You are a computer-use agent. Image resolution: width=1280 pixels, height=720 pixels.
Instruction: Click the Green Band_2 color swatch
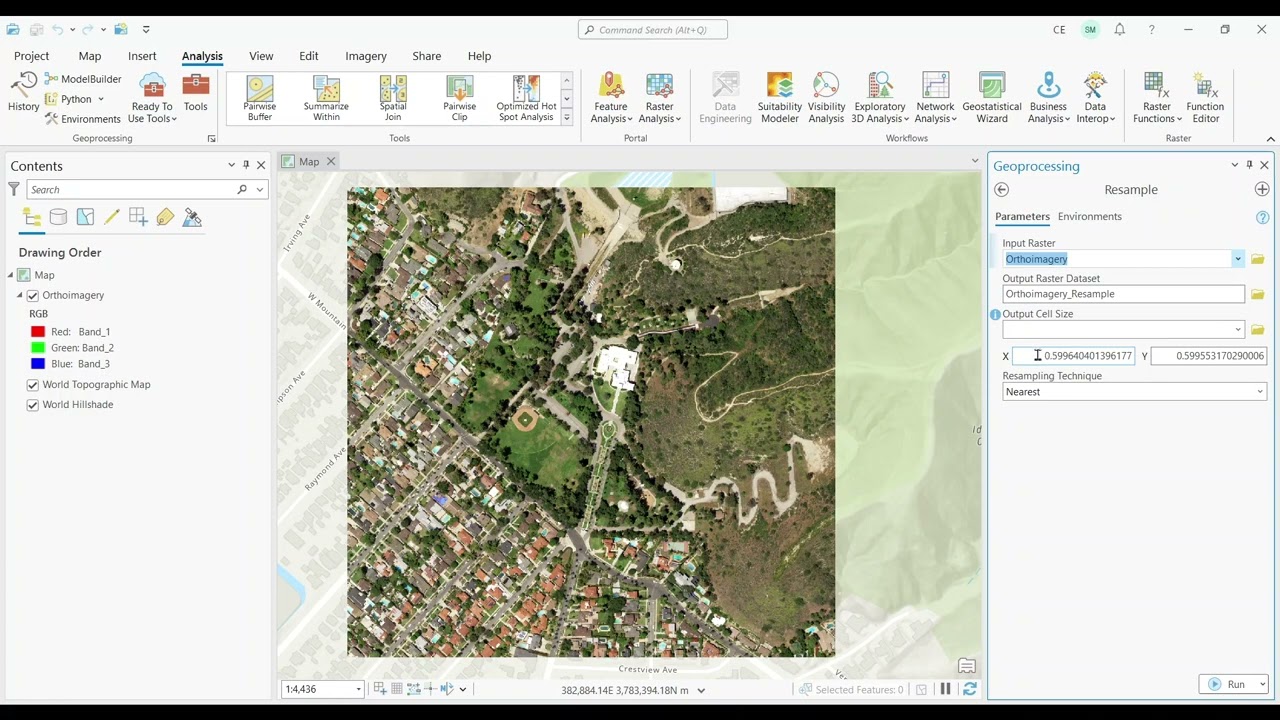[38, 348]
